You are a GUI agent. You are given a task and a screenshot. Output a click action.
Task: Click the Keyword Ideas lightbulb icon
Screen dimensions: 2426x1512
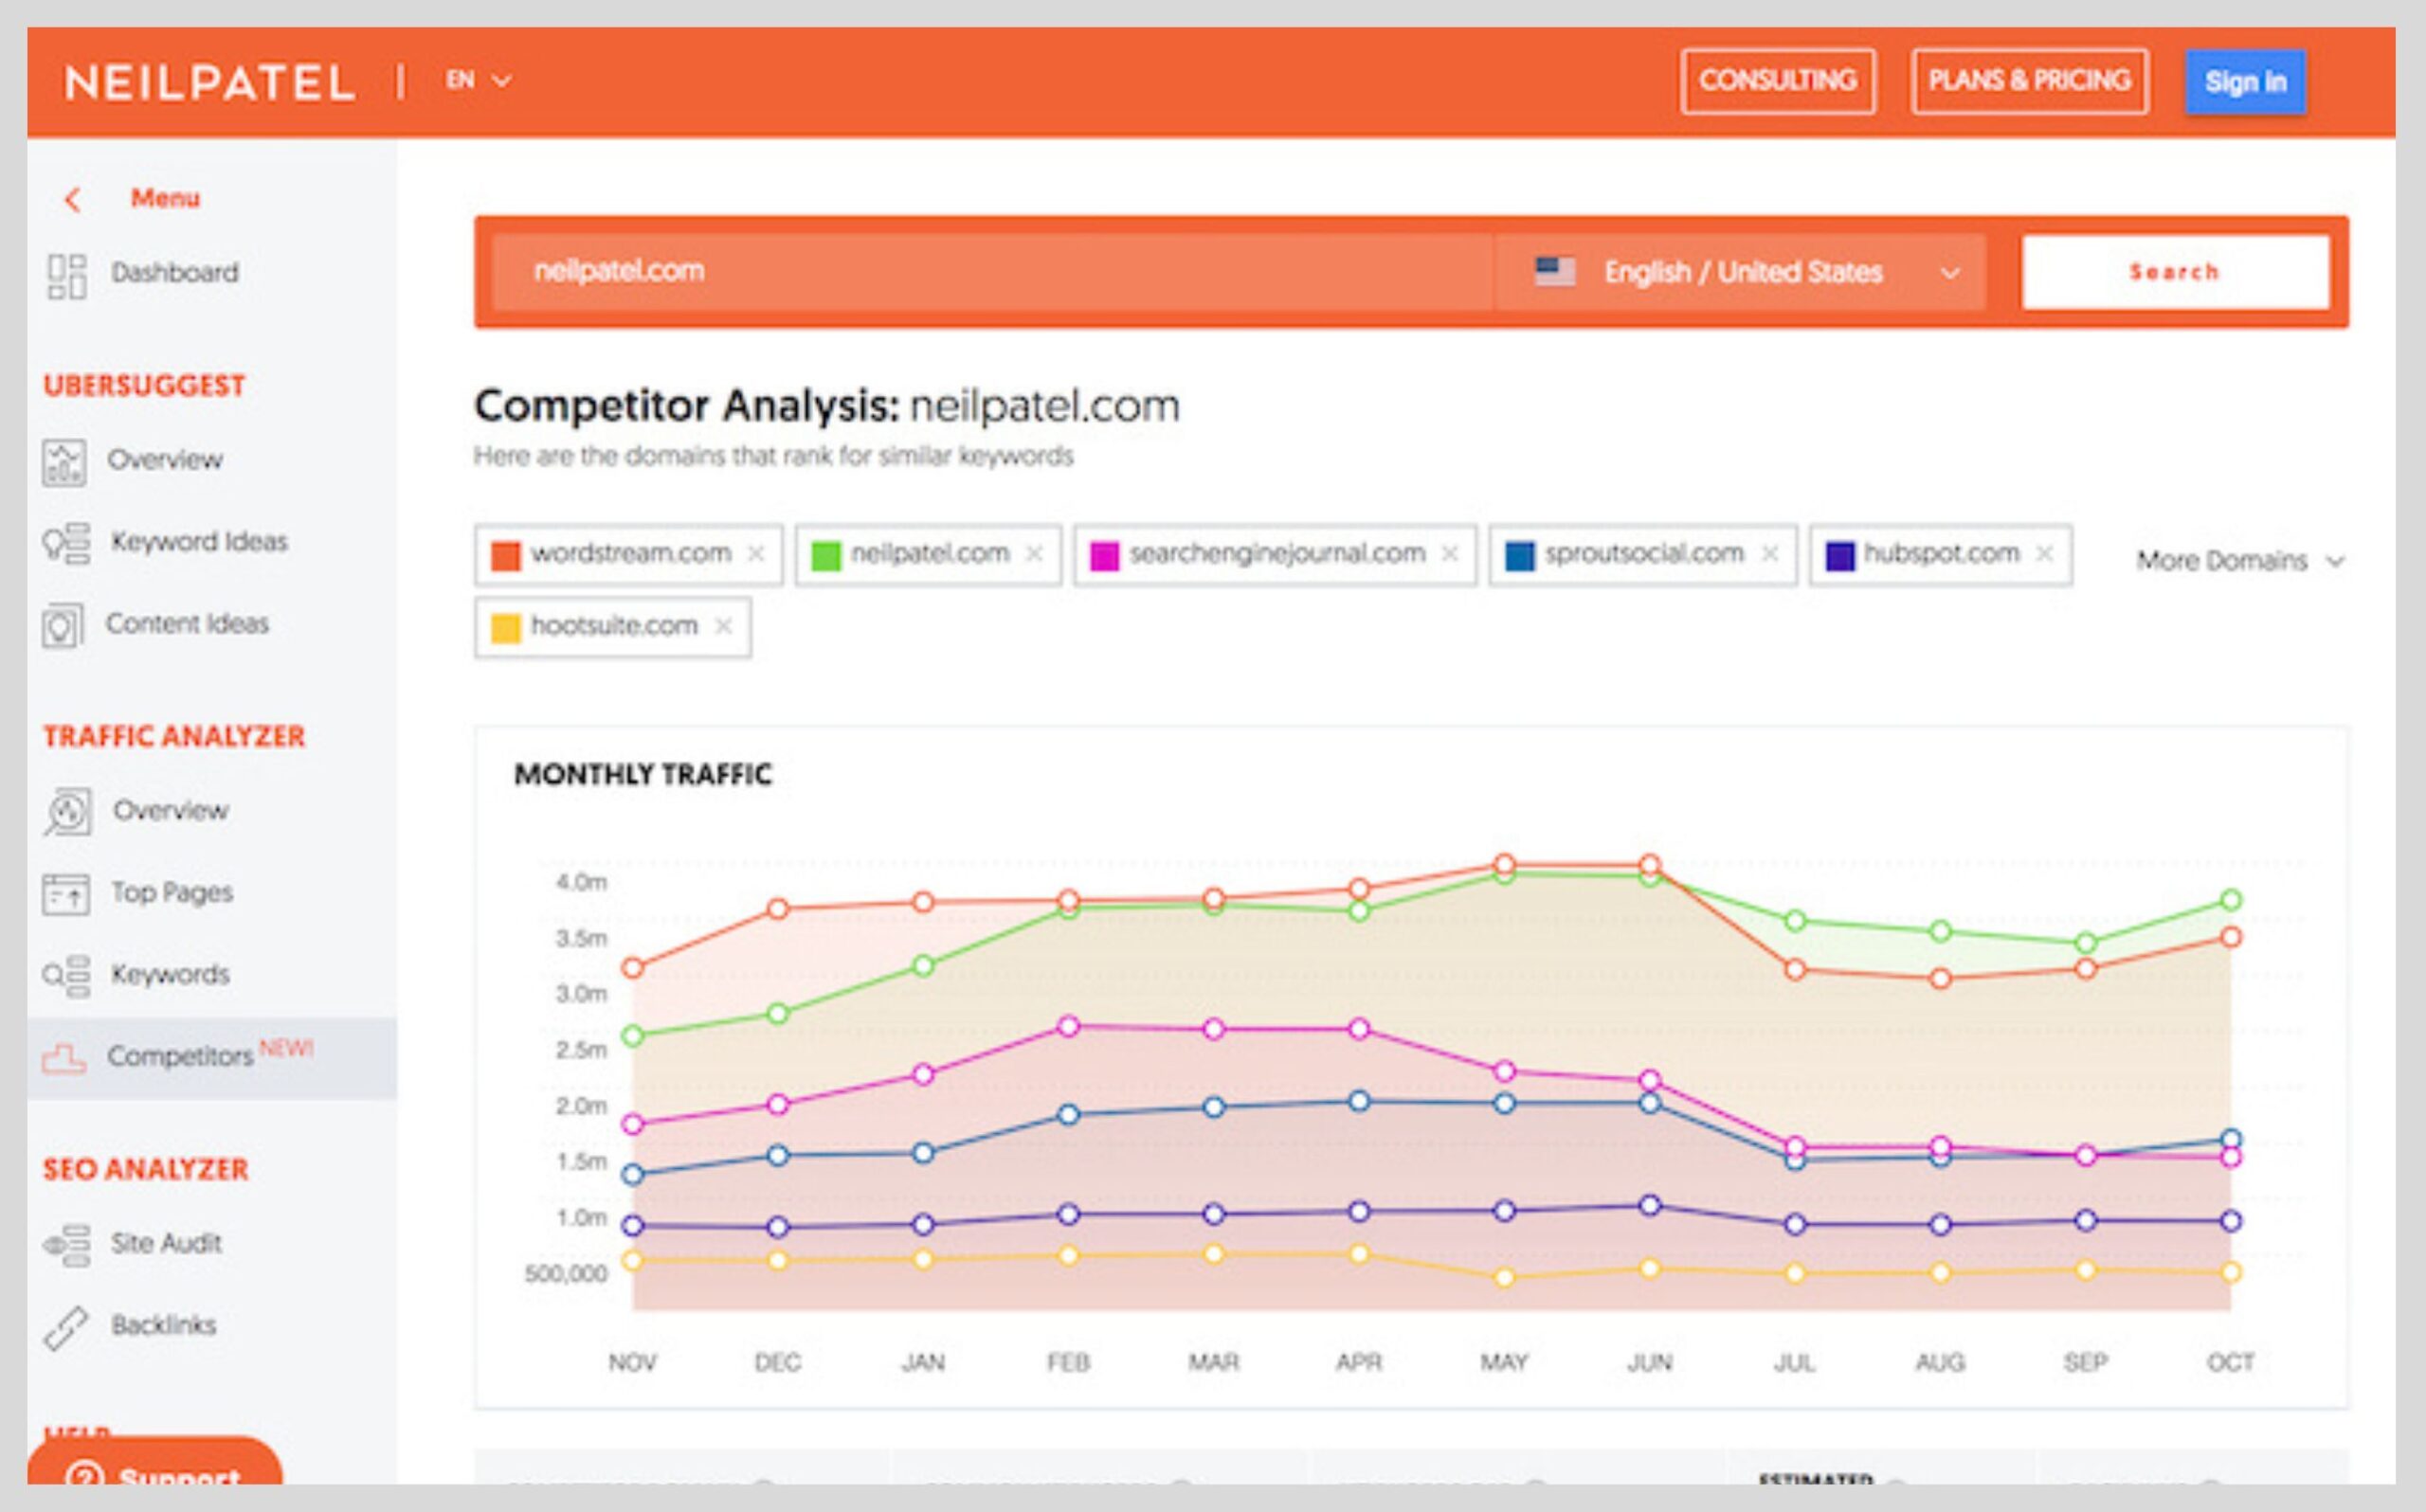tap(66, 543)
